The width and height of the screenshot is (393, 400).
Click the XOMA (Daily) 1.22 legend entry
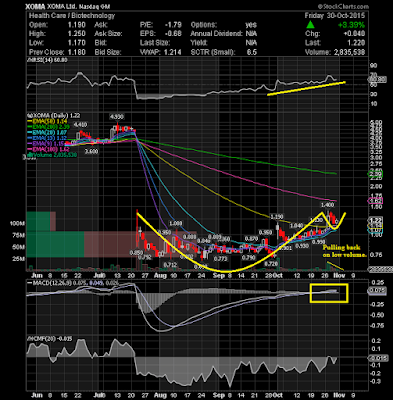coord(54,116)
